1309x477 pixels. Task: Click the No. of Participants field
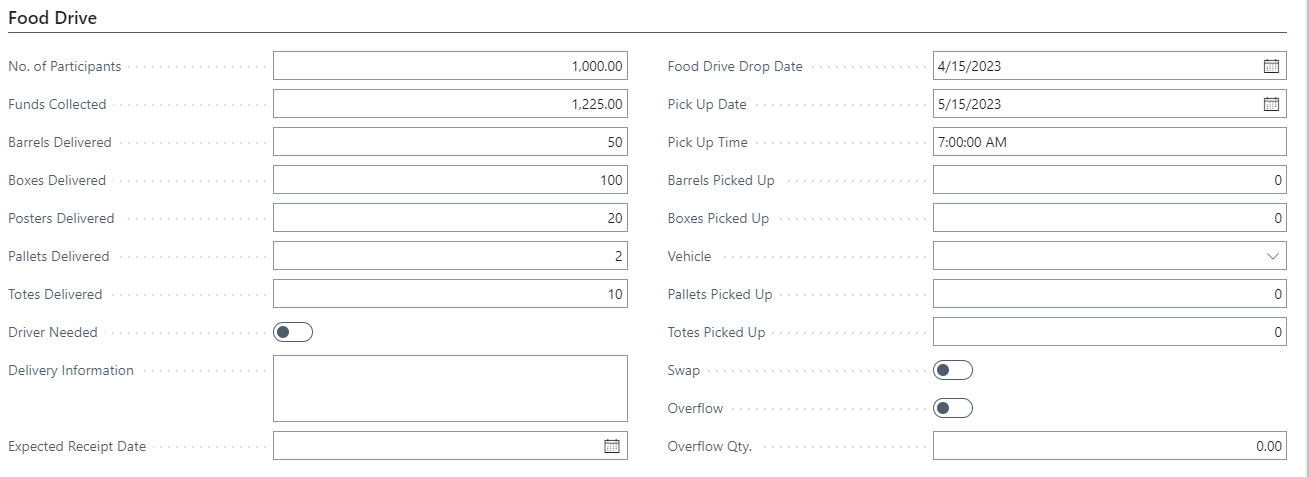coord(450,66)
